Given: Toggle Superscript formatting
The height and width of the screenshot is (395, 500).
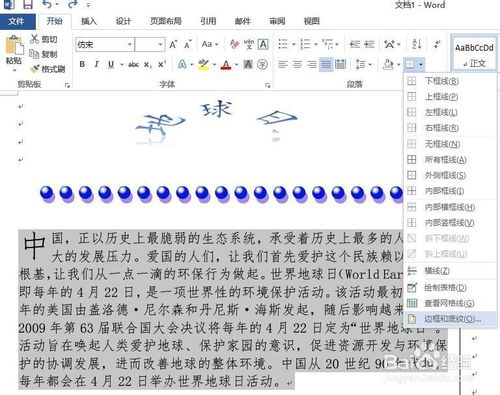Looking at the screenshot, I should coord(162,64).
